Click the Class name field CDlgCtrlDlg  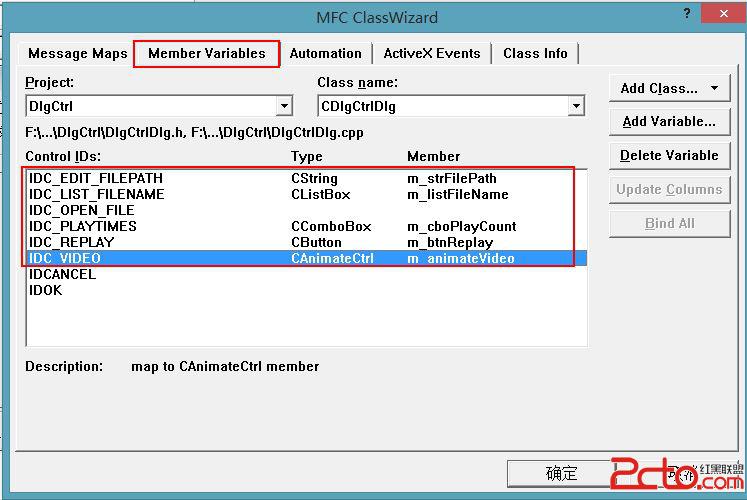click(451, 106)
